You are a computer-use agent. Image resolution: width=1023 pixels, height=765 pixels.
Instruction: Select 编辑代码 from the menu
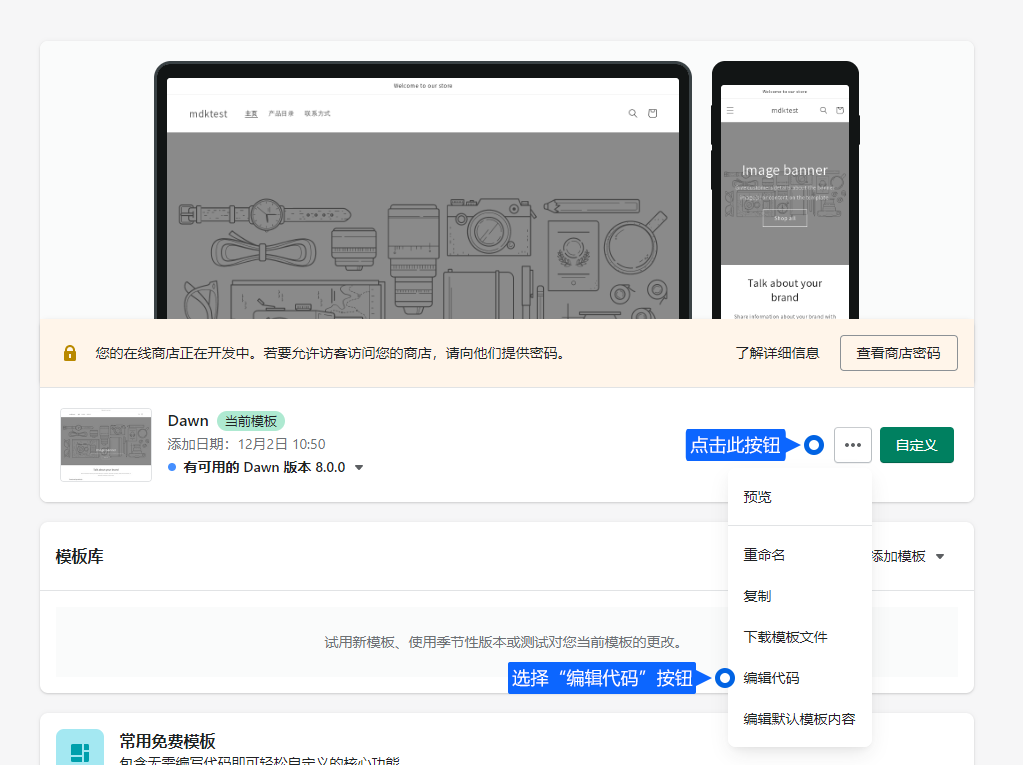coord(771,678)
